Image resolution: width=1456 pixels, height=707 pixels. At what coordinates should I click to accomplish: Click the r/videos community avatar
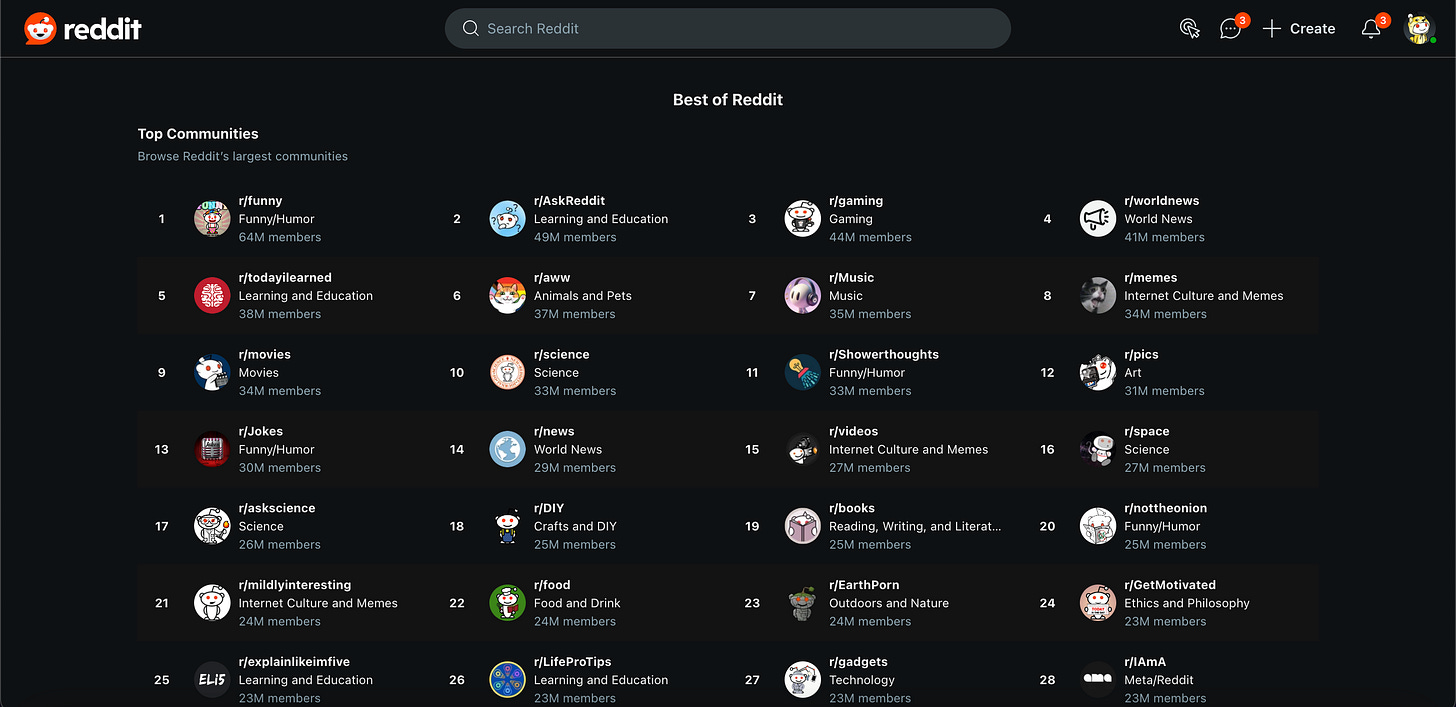pos(802,449)
